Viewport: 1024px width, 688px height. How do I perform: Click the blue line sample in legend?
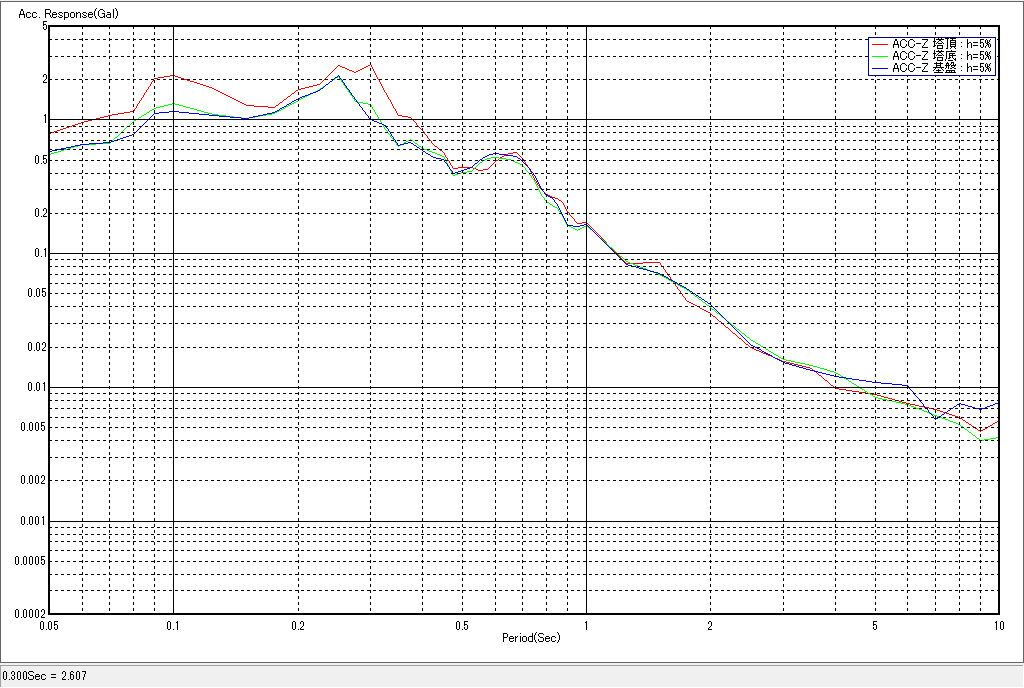coord(880,68)
